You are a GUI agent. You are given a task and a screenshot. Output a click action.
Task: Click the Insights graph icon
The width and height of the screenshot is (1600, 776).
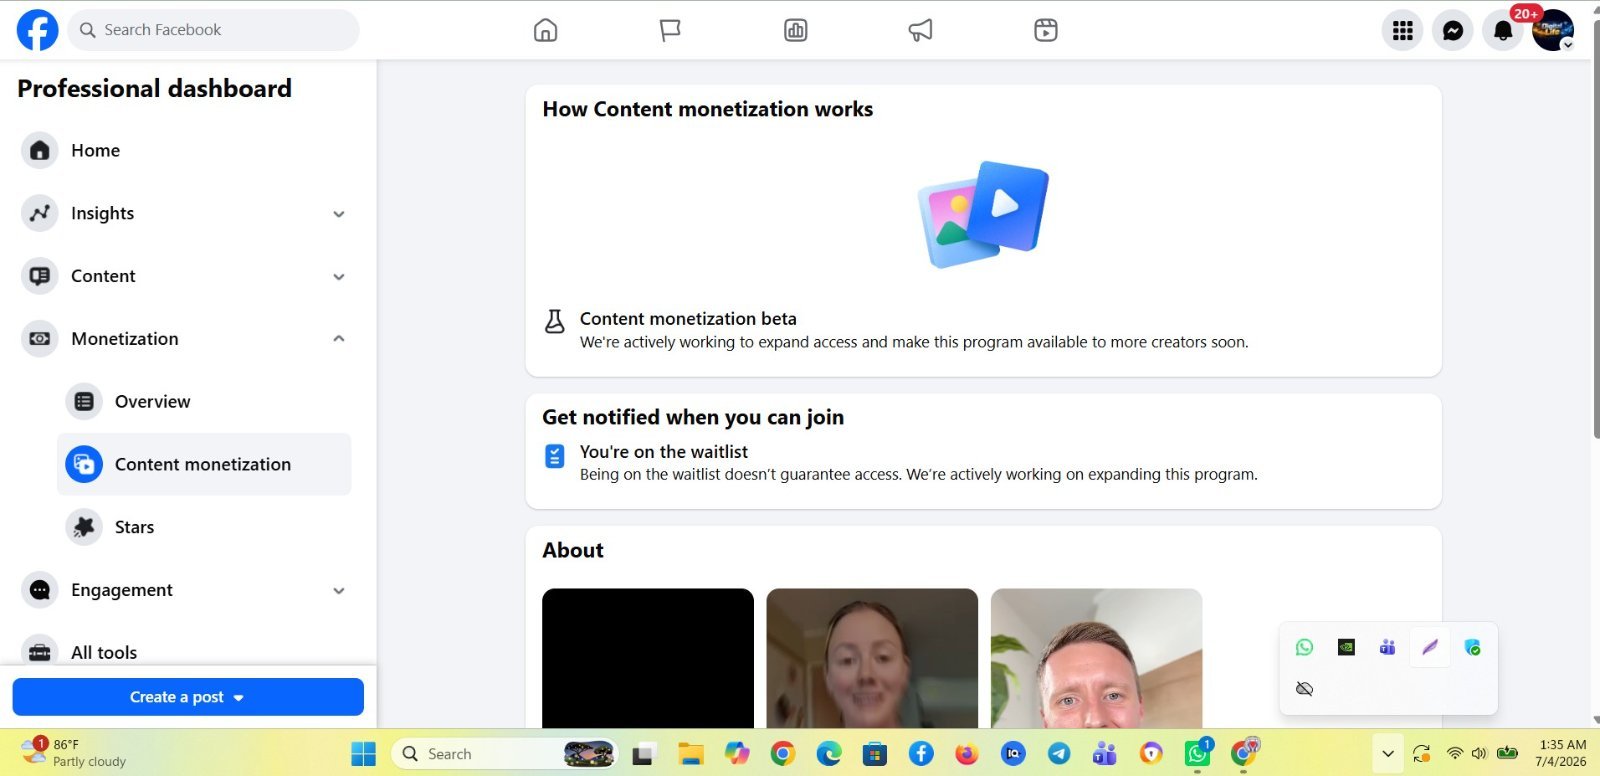[x=40, y=214]
